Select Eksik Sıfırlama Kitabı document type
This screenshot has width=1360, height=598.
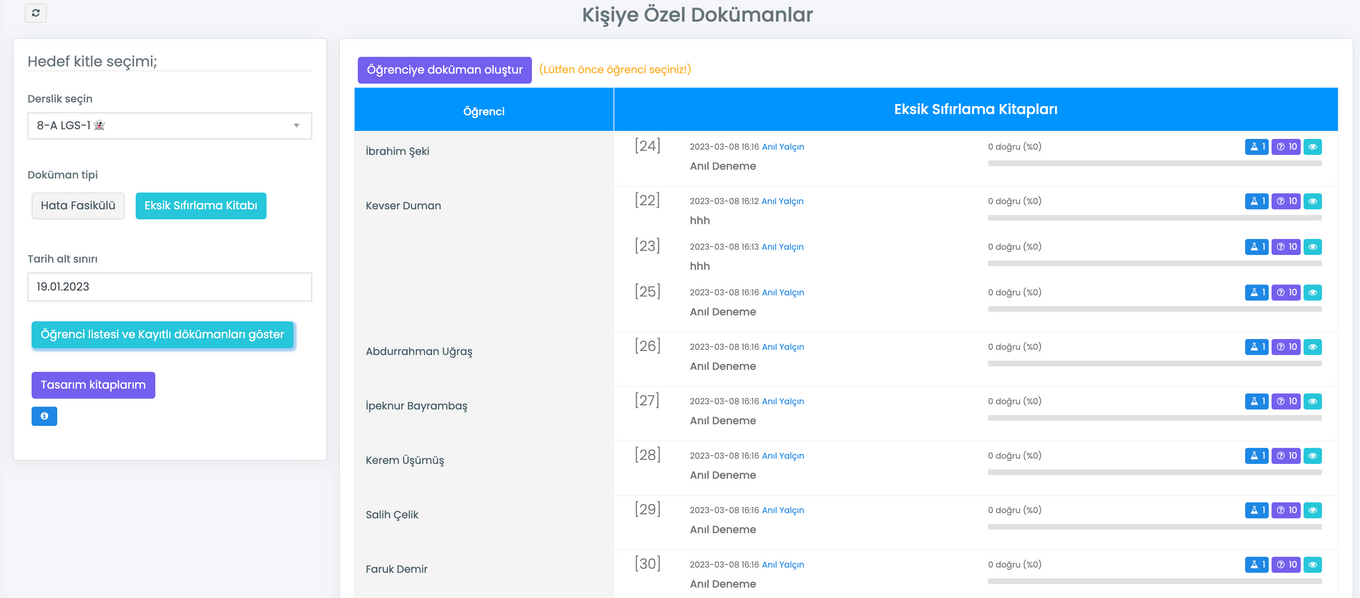(201, 206)
